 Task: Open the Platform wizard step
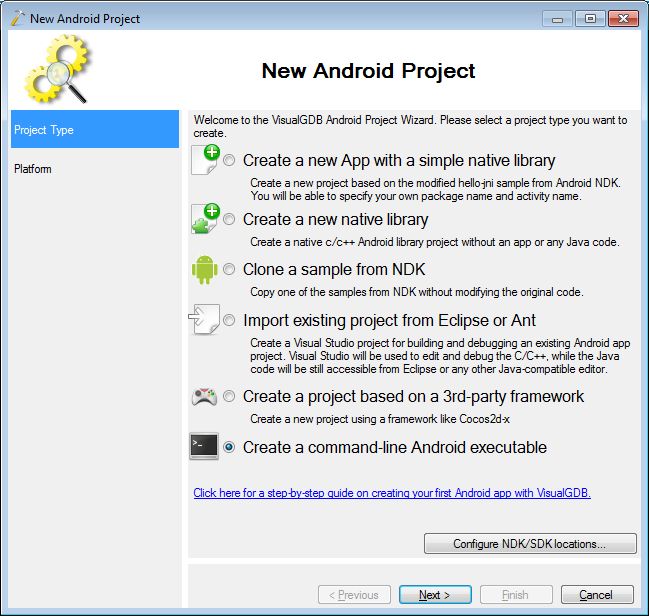95,169
